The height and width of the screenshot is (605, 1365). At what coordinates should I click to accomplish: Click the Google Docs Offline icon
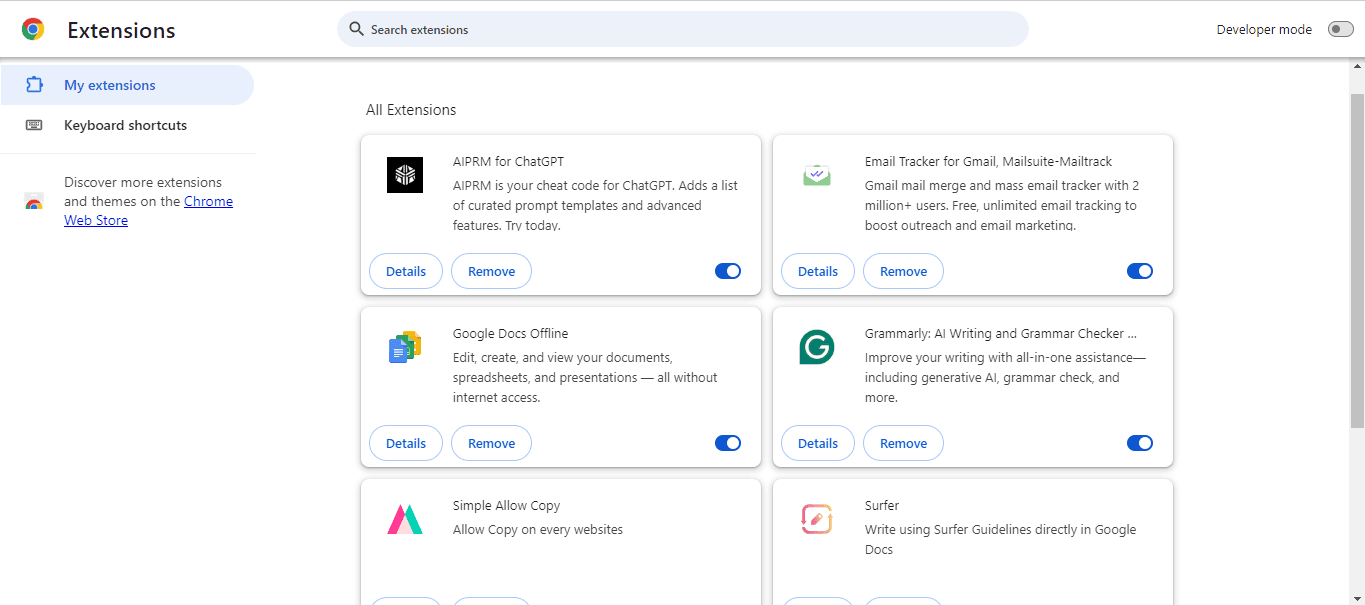click(x=405, y=347)
